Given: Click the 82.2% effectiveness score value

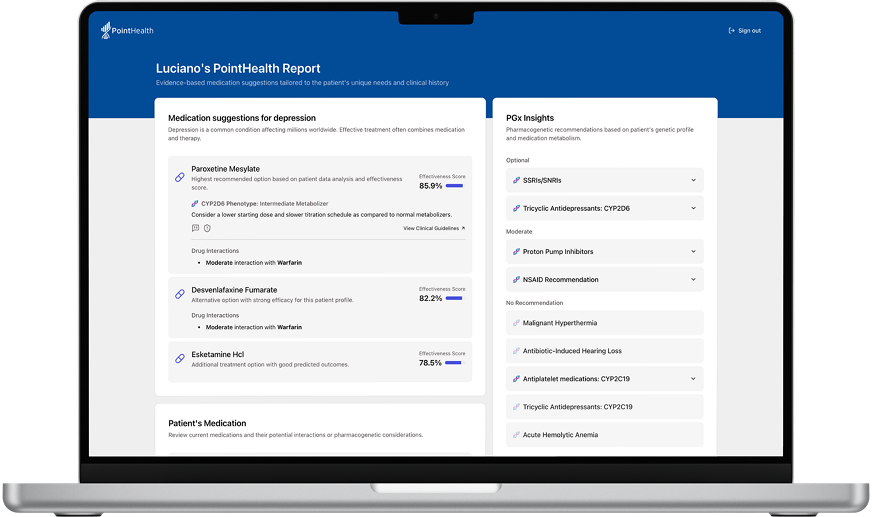Looking at the screenshot, I should [x=430, y=299].
